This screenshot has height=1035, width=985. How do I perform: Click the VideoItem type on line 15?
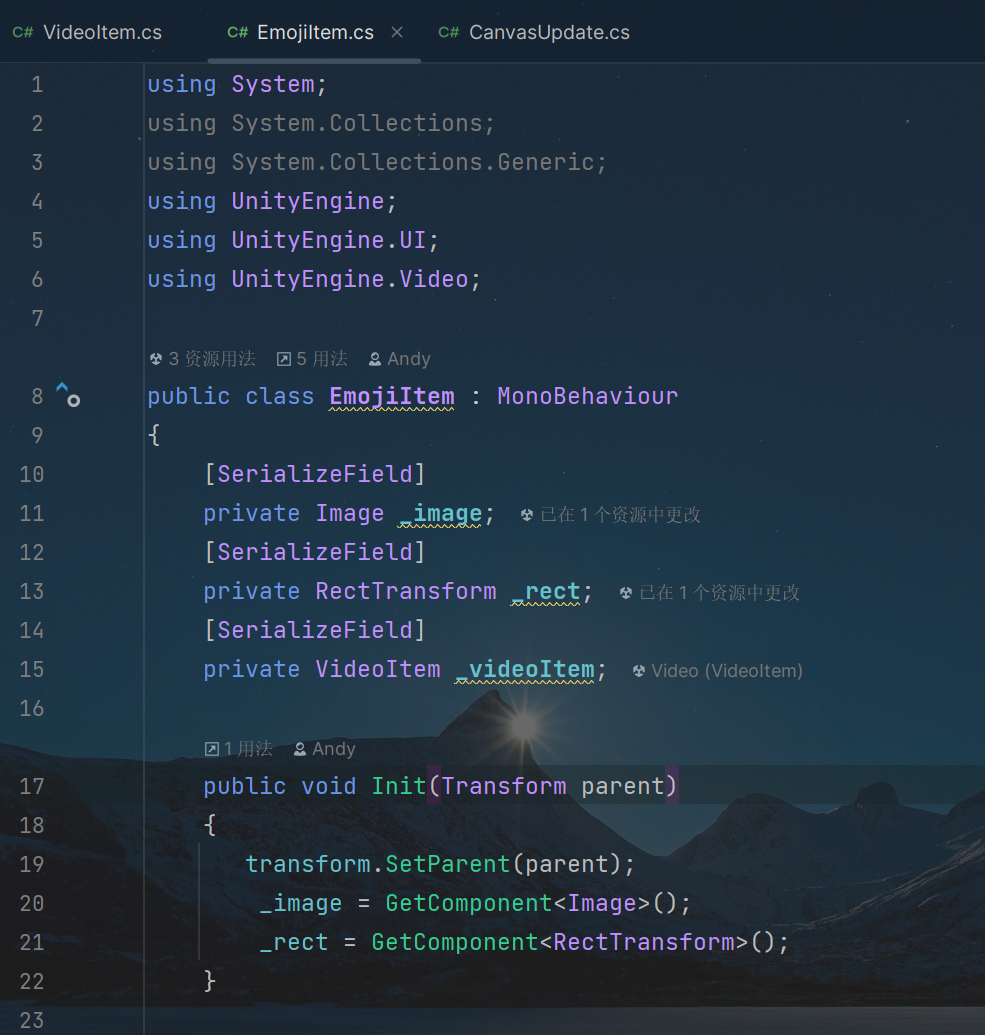pyautogui.click(x=378, y=669)
